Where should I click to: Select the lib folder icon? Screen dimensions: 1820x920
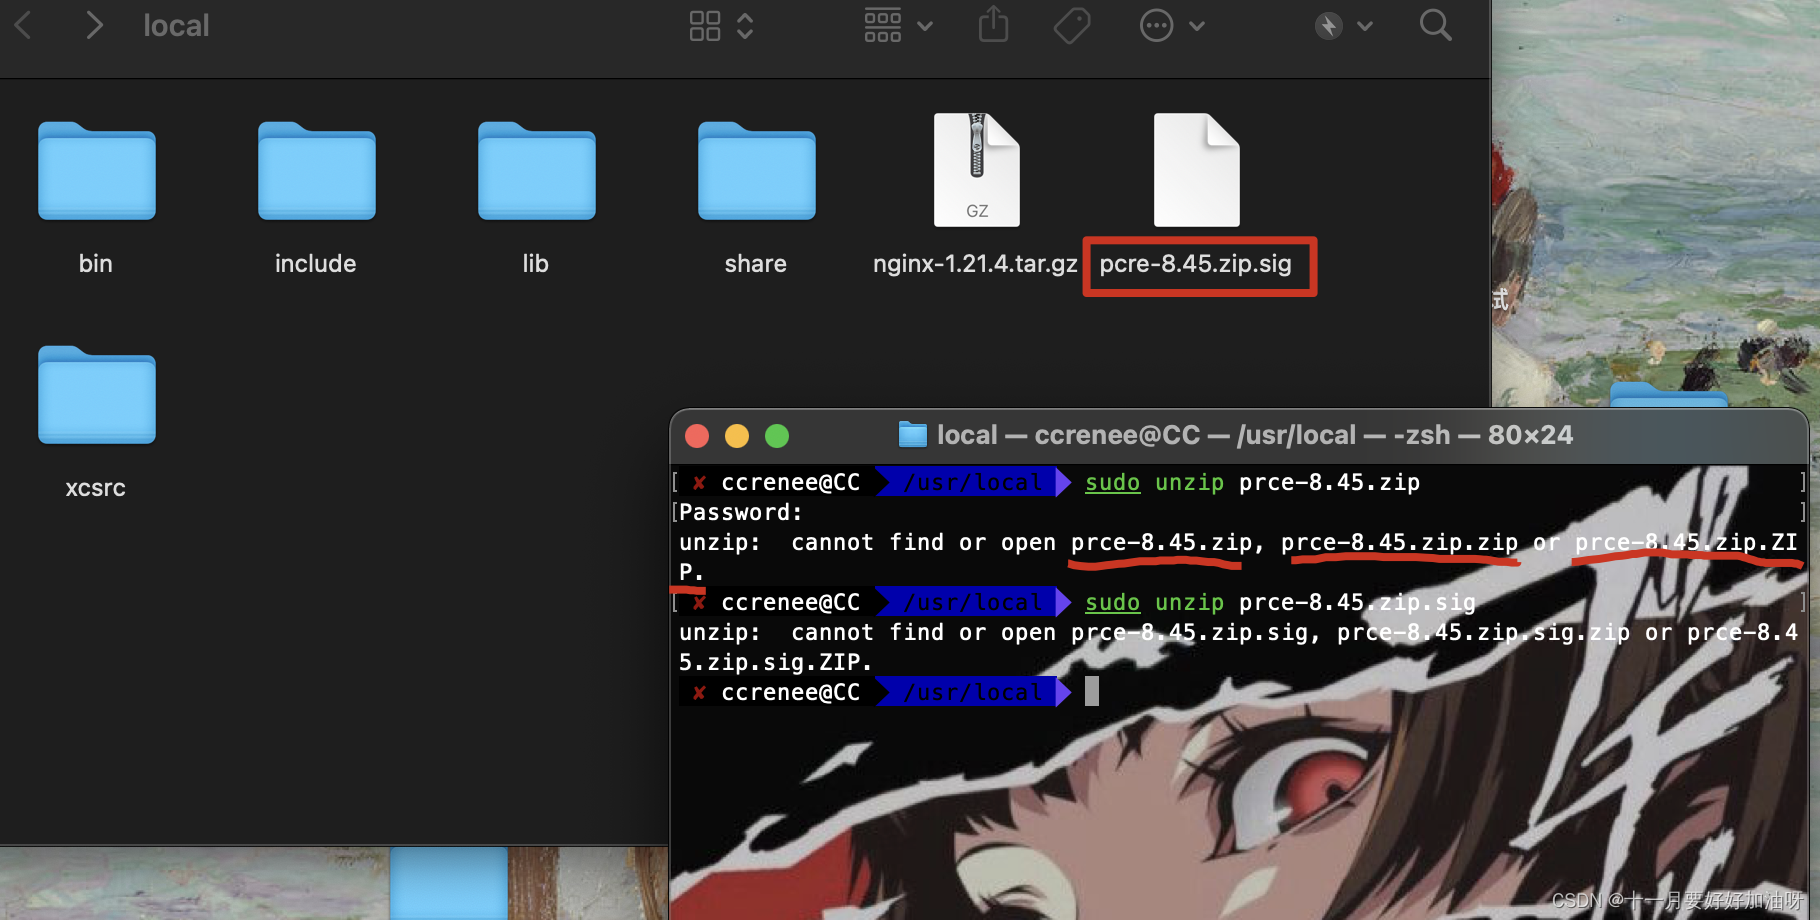click(536, 171)
